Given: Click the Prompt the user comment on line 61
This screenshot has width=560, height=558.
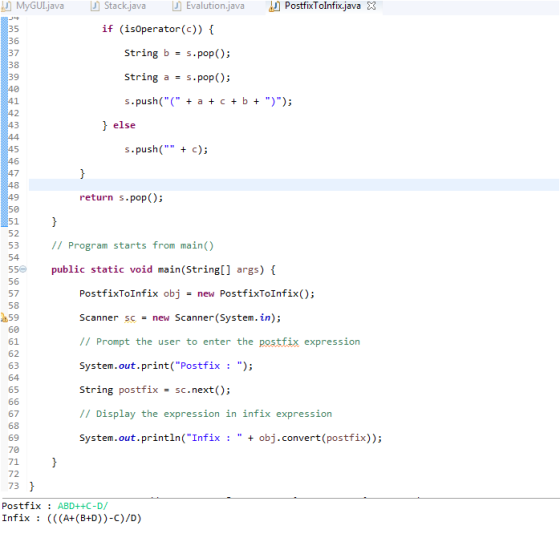Looking at the screenshot, I should [x=220, y=342].
